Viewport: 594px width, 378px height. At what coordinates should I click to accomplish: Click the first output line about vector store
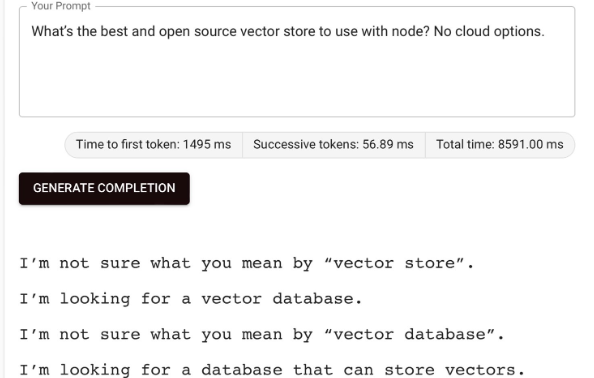247,263
